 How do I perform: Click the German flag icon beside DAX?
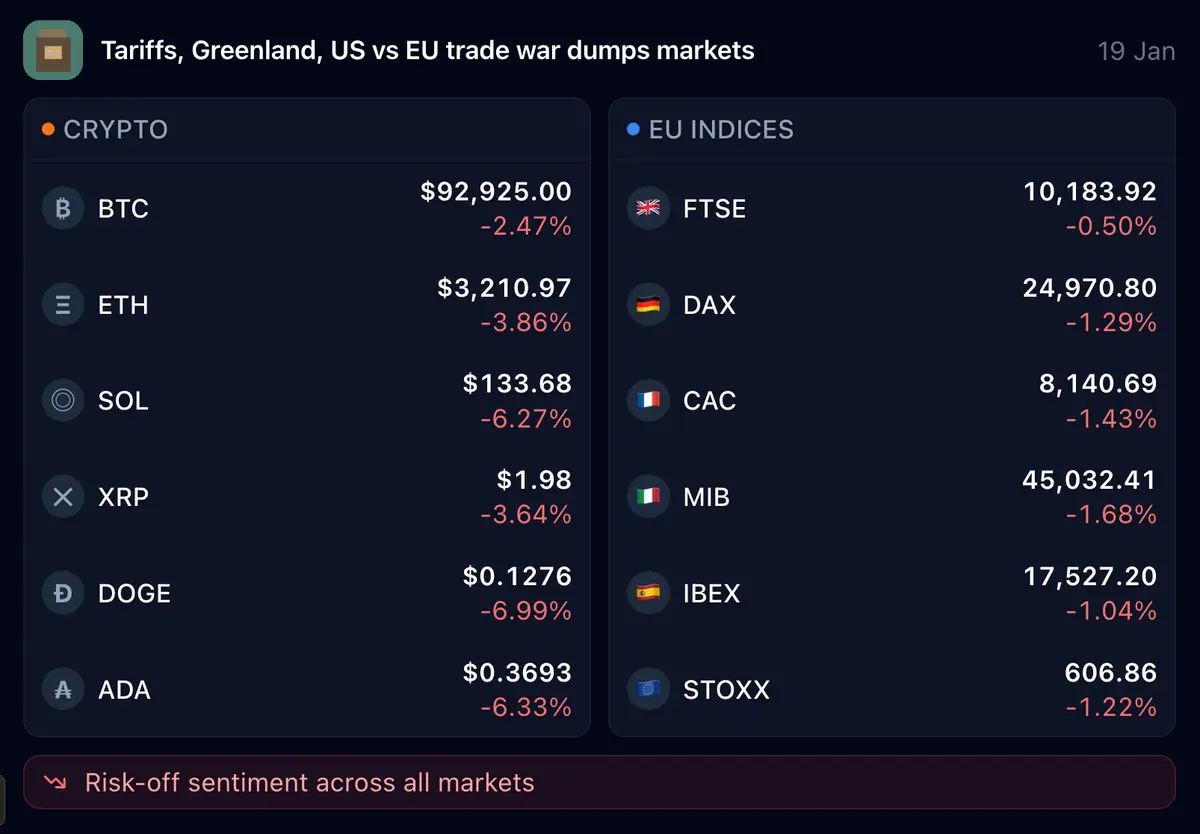pyautogui.click(x=648, y=305)
